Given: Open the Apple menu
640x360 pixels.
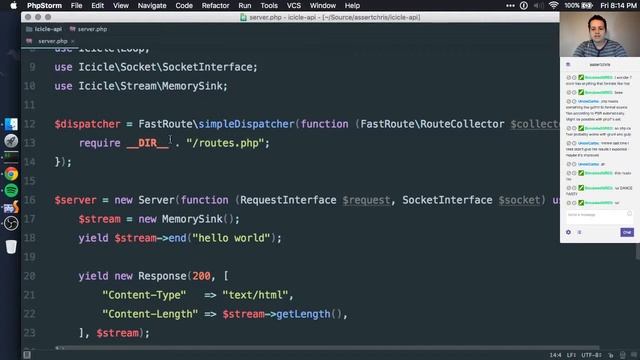Looking at the screenshot, I should (x=13, y=6).
